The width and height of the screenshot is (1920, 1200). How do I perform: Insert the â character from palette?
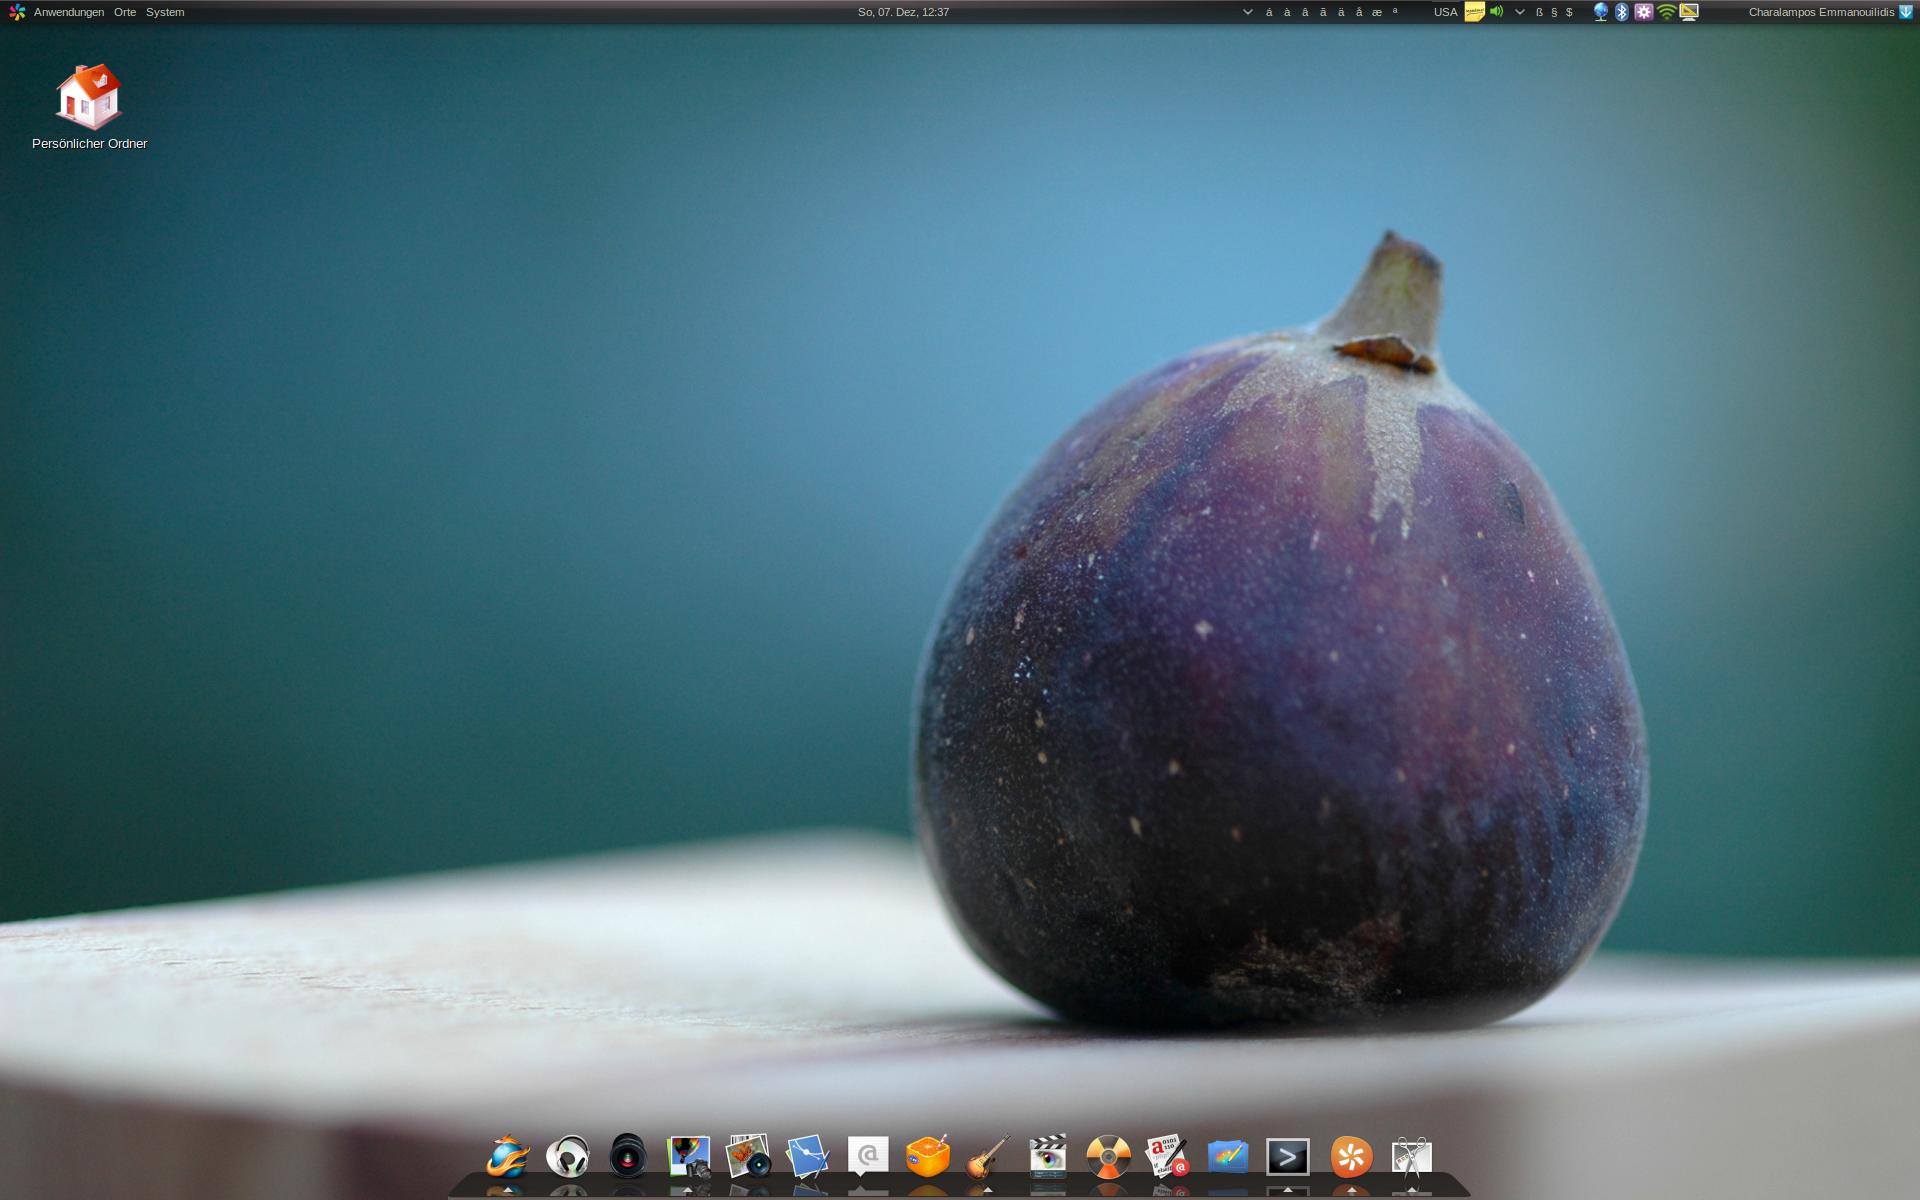(x=1305, y=12)
